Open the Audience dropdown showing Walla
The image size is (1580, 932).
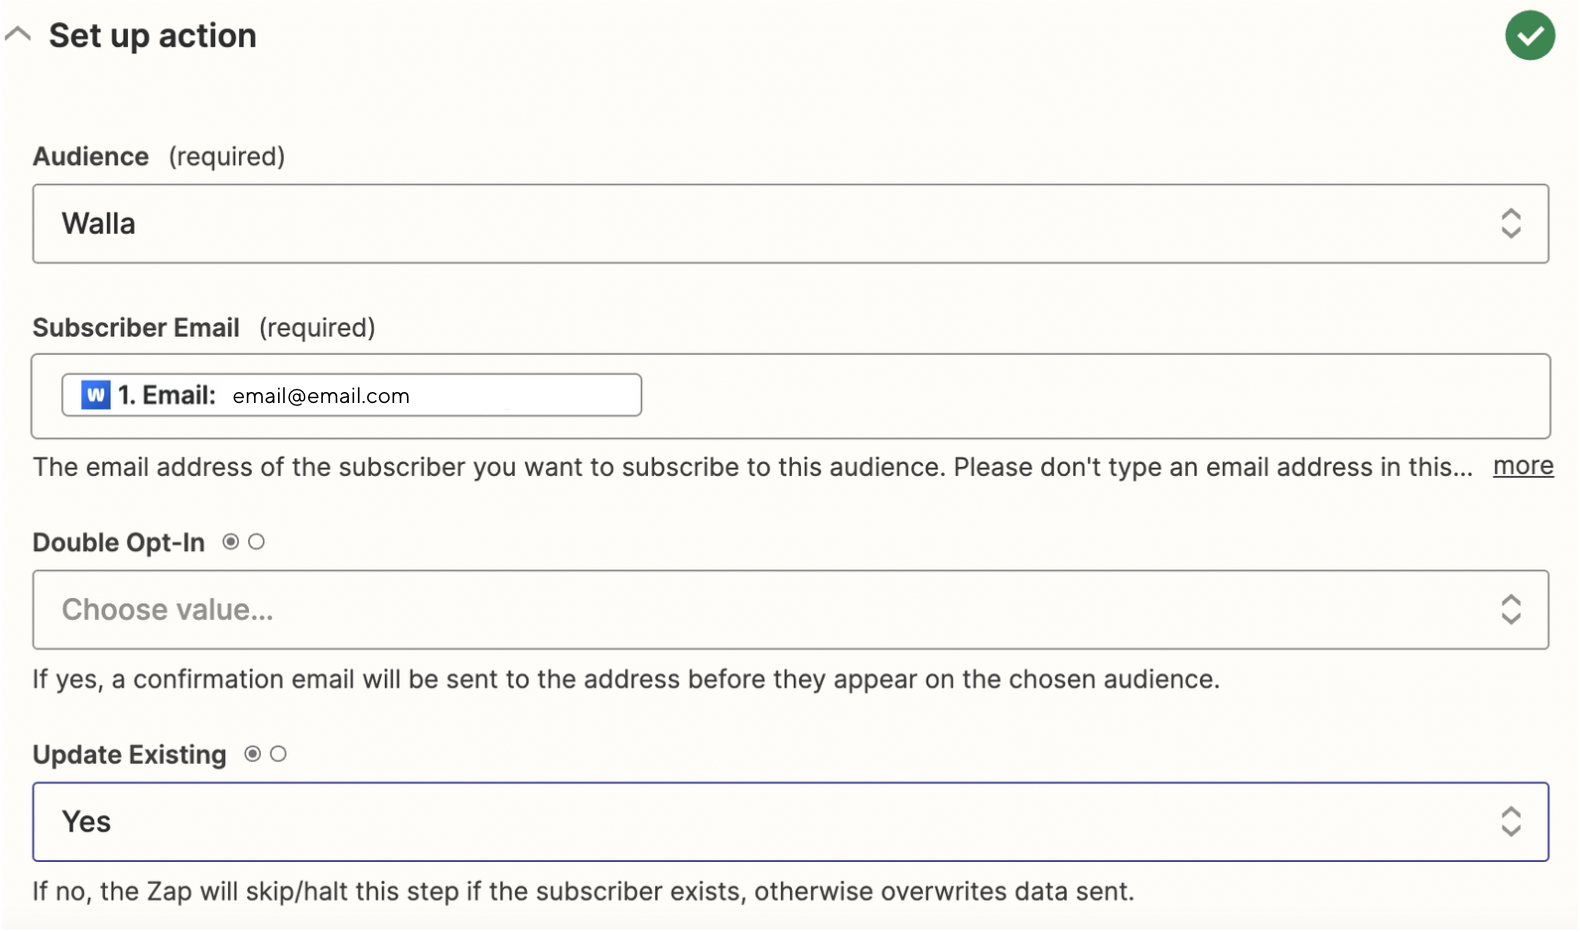tap(760, 224)
